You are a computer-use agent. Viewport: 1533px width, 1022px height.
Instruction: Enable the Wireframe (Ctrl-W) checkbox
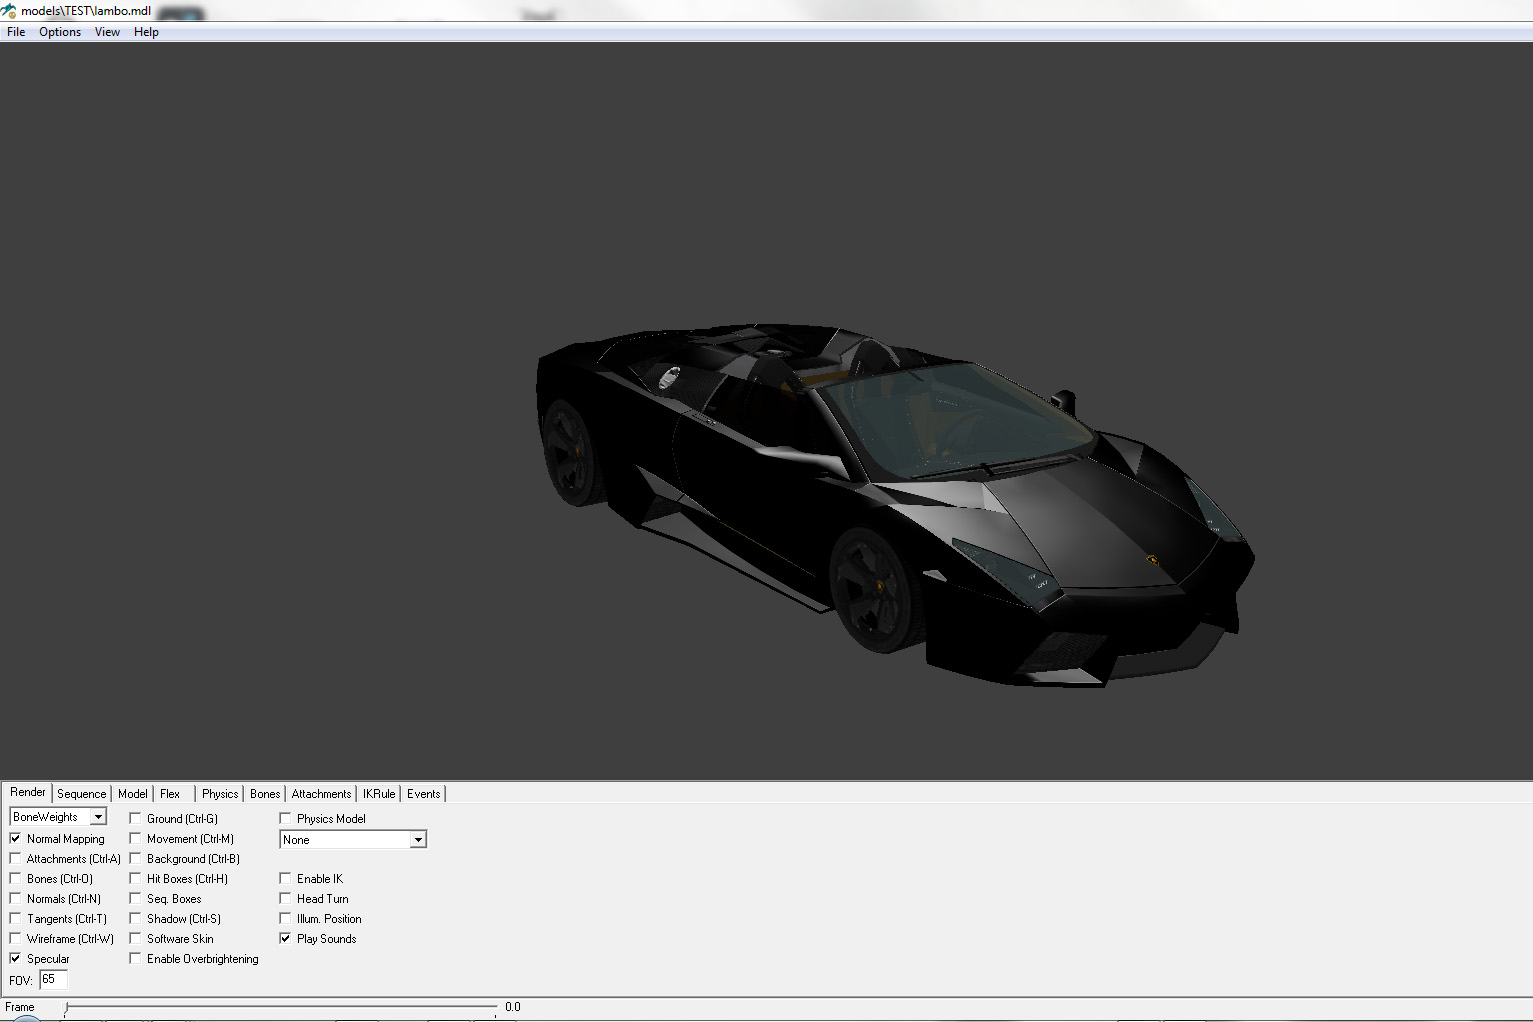(16, 939)
